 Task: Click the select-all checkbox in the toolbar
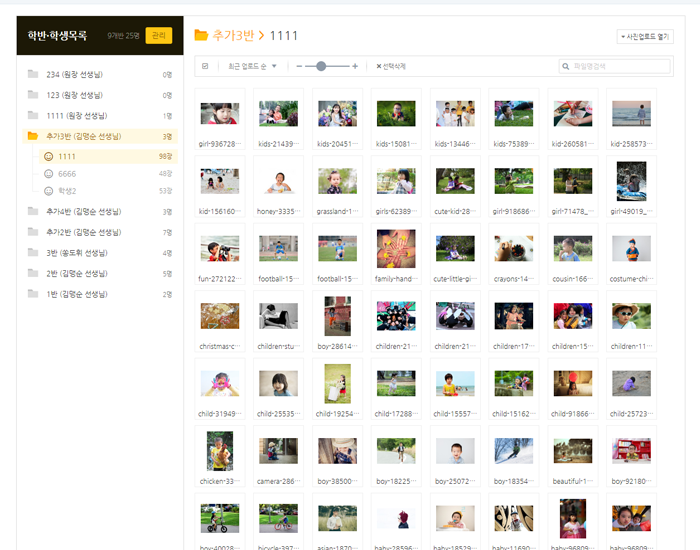click(205, 66)
